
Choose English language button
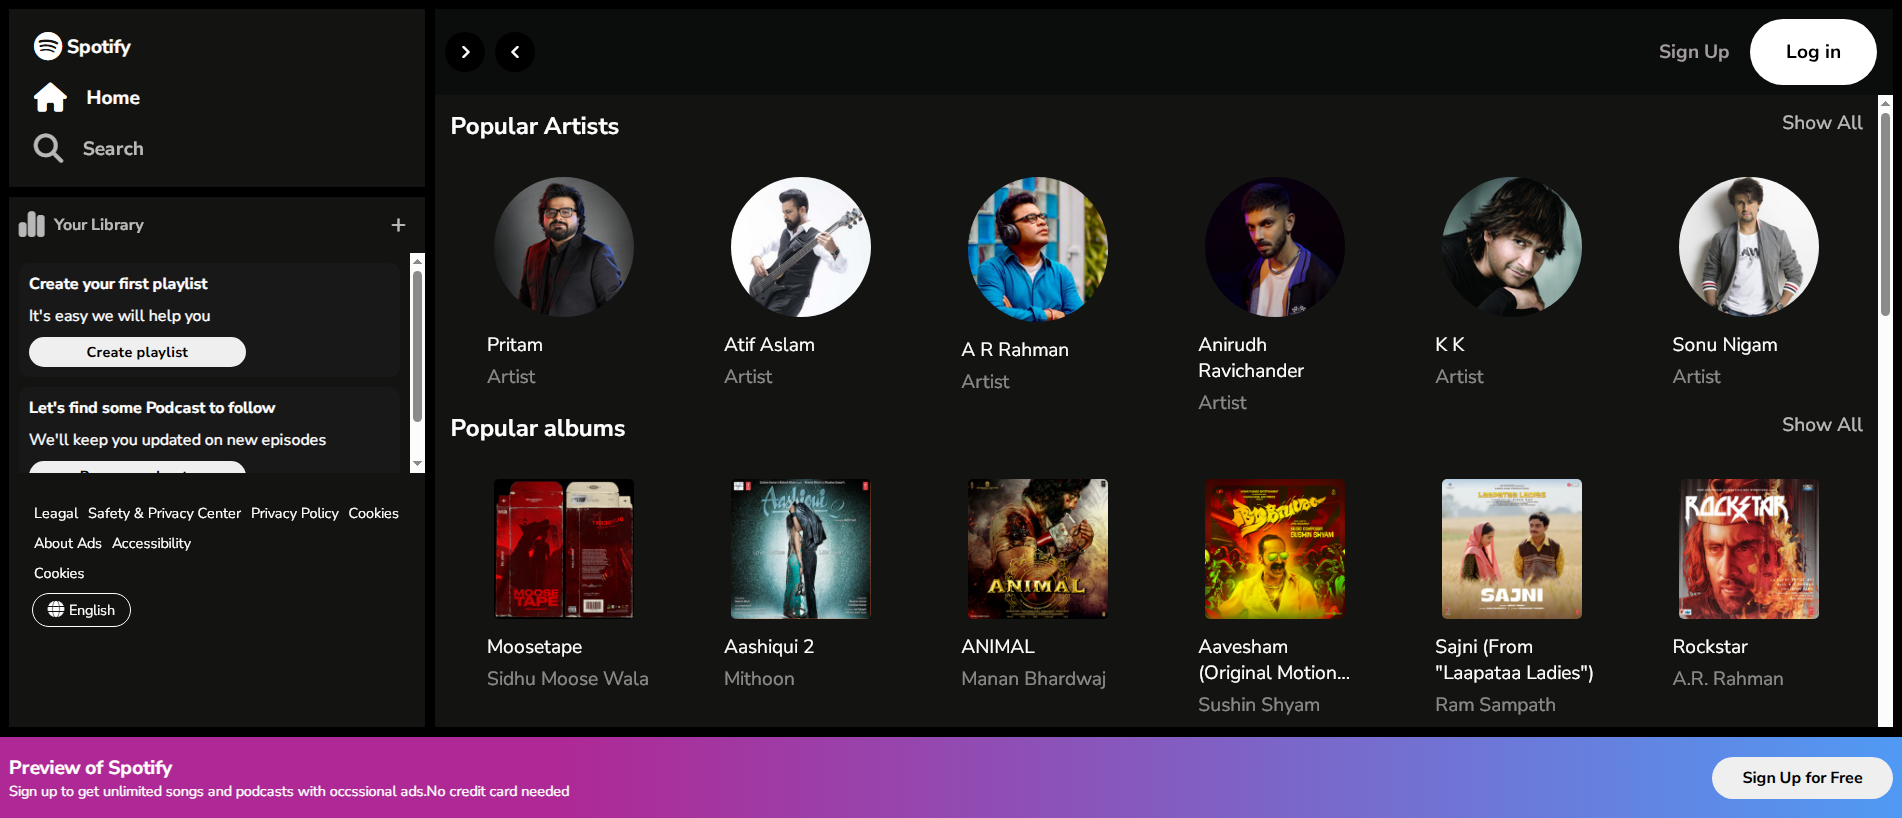click(81, 610)
